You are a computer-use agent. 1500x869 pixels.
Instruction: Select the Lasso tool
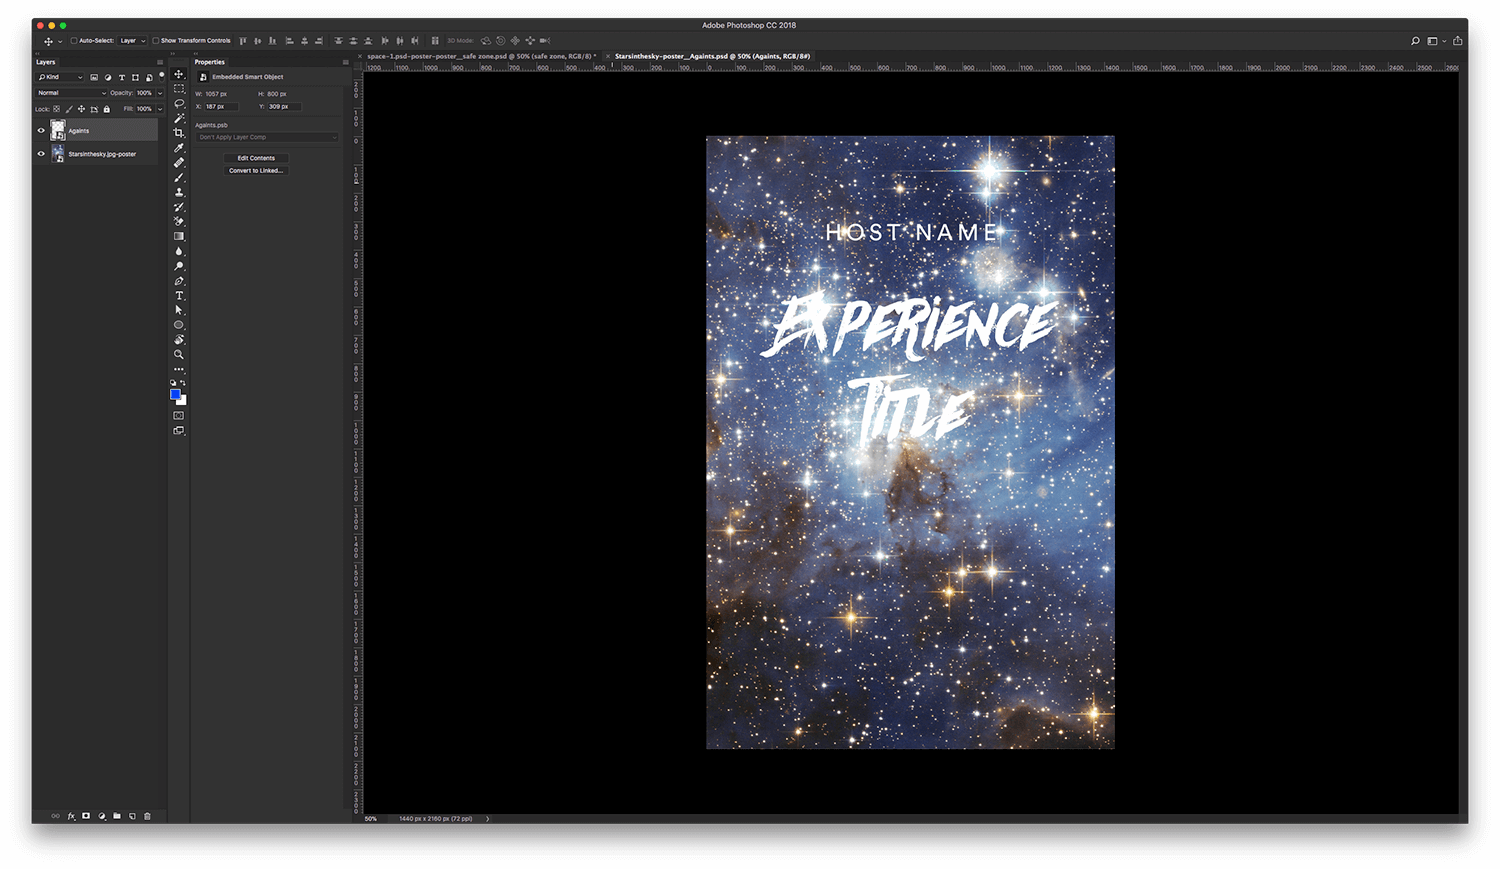[179, 104]
